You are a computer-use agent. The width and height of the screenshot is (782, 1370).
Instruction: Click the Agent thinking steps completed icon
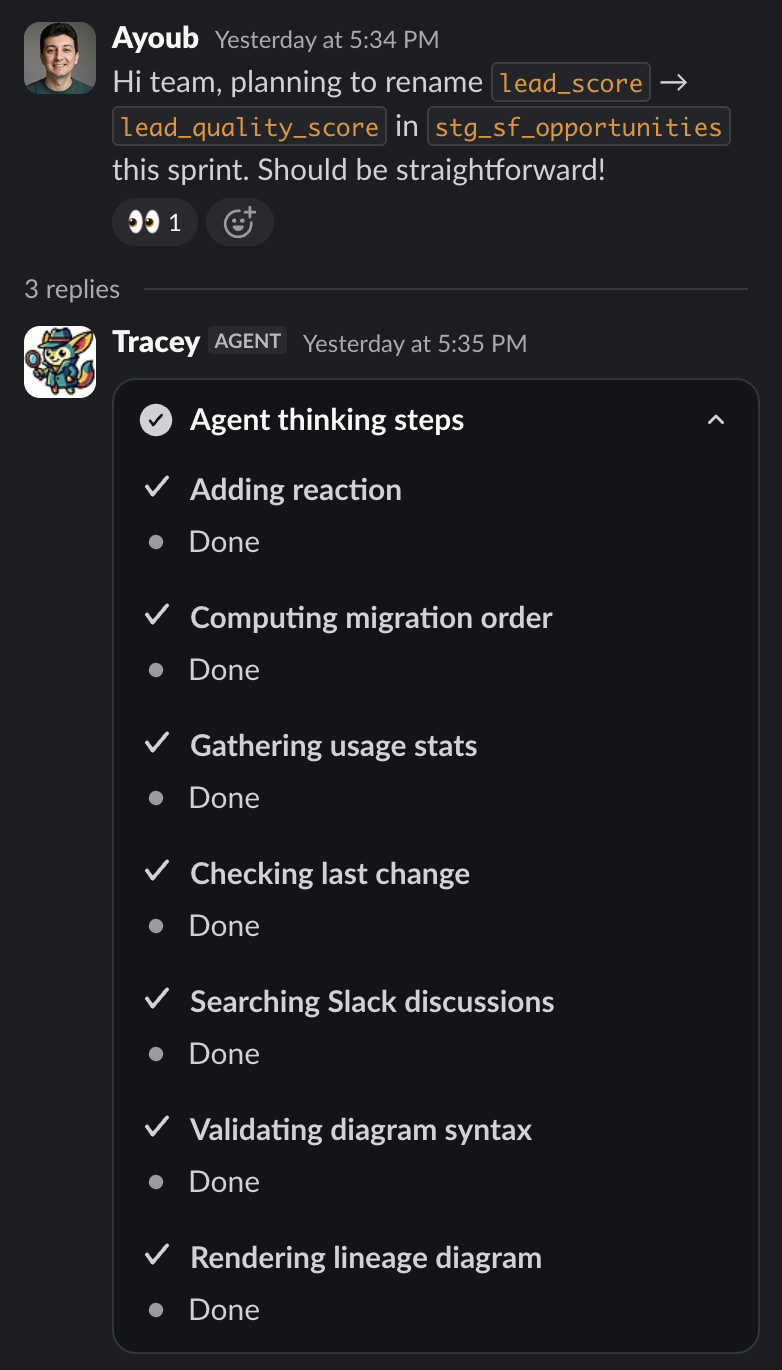point(155,420)
